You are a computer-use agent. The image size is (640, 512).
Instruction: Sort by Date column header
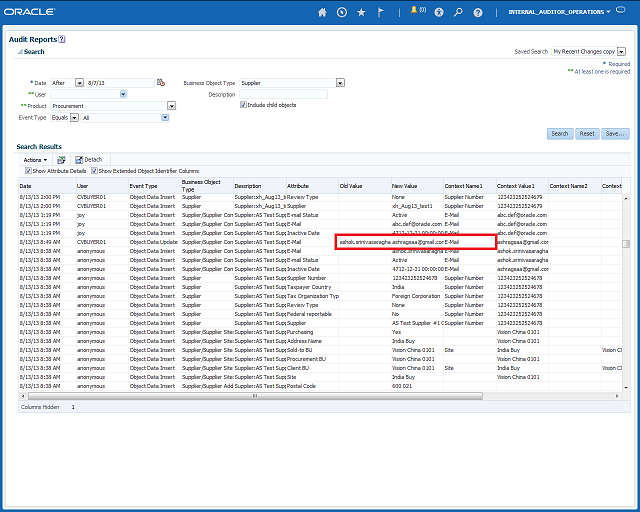coord(47,186)
